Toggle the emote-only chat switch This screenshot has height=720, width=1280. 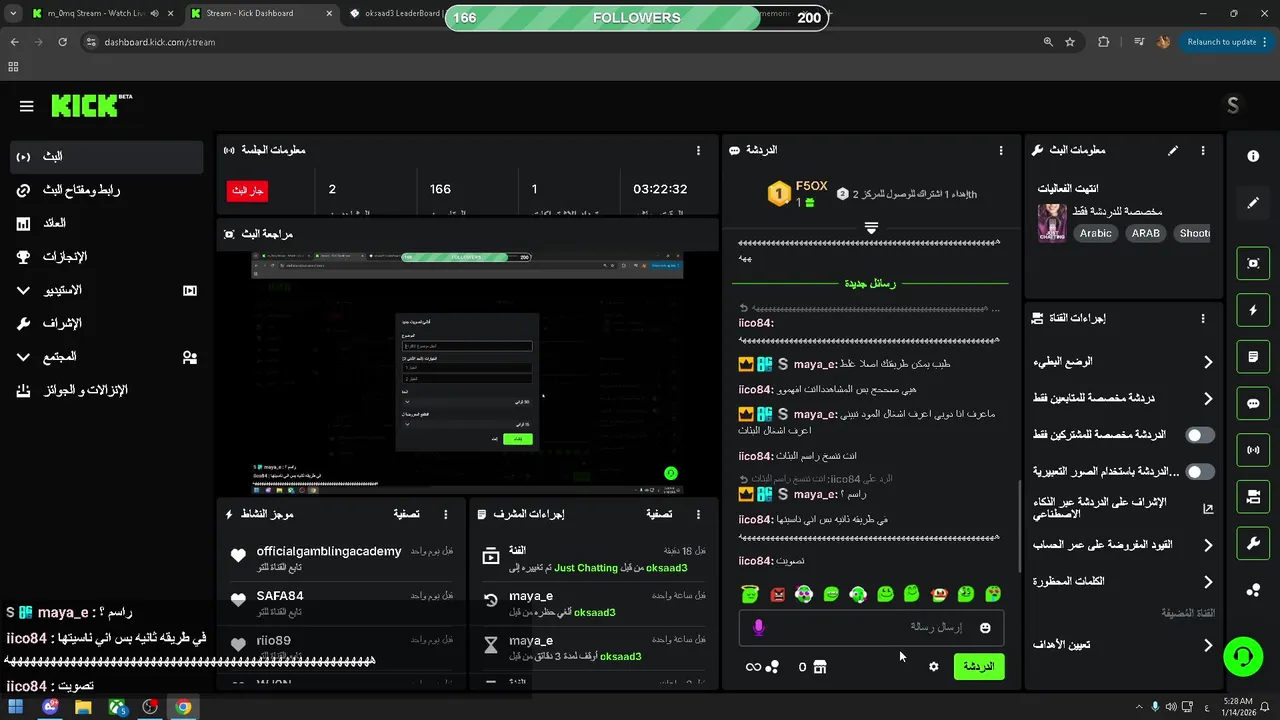(x=1200, y=472)
